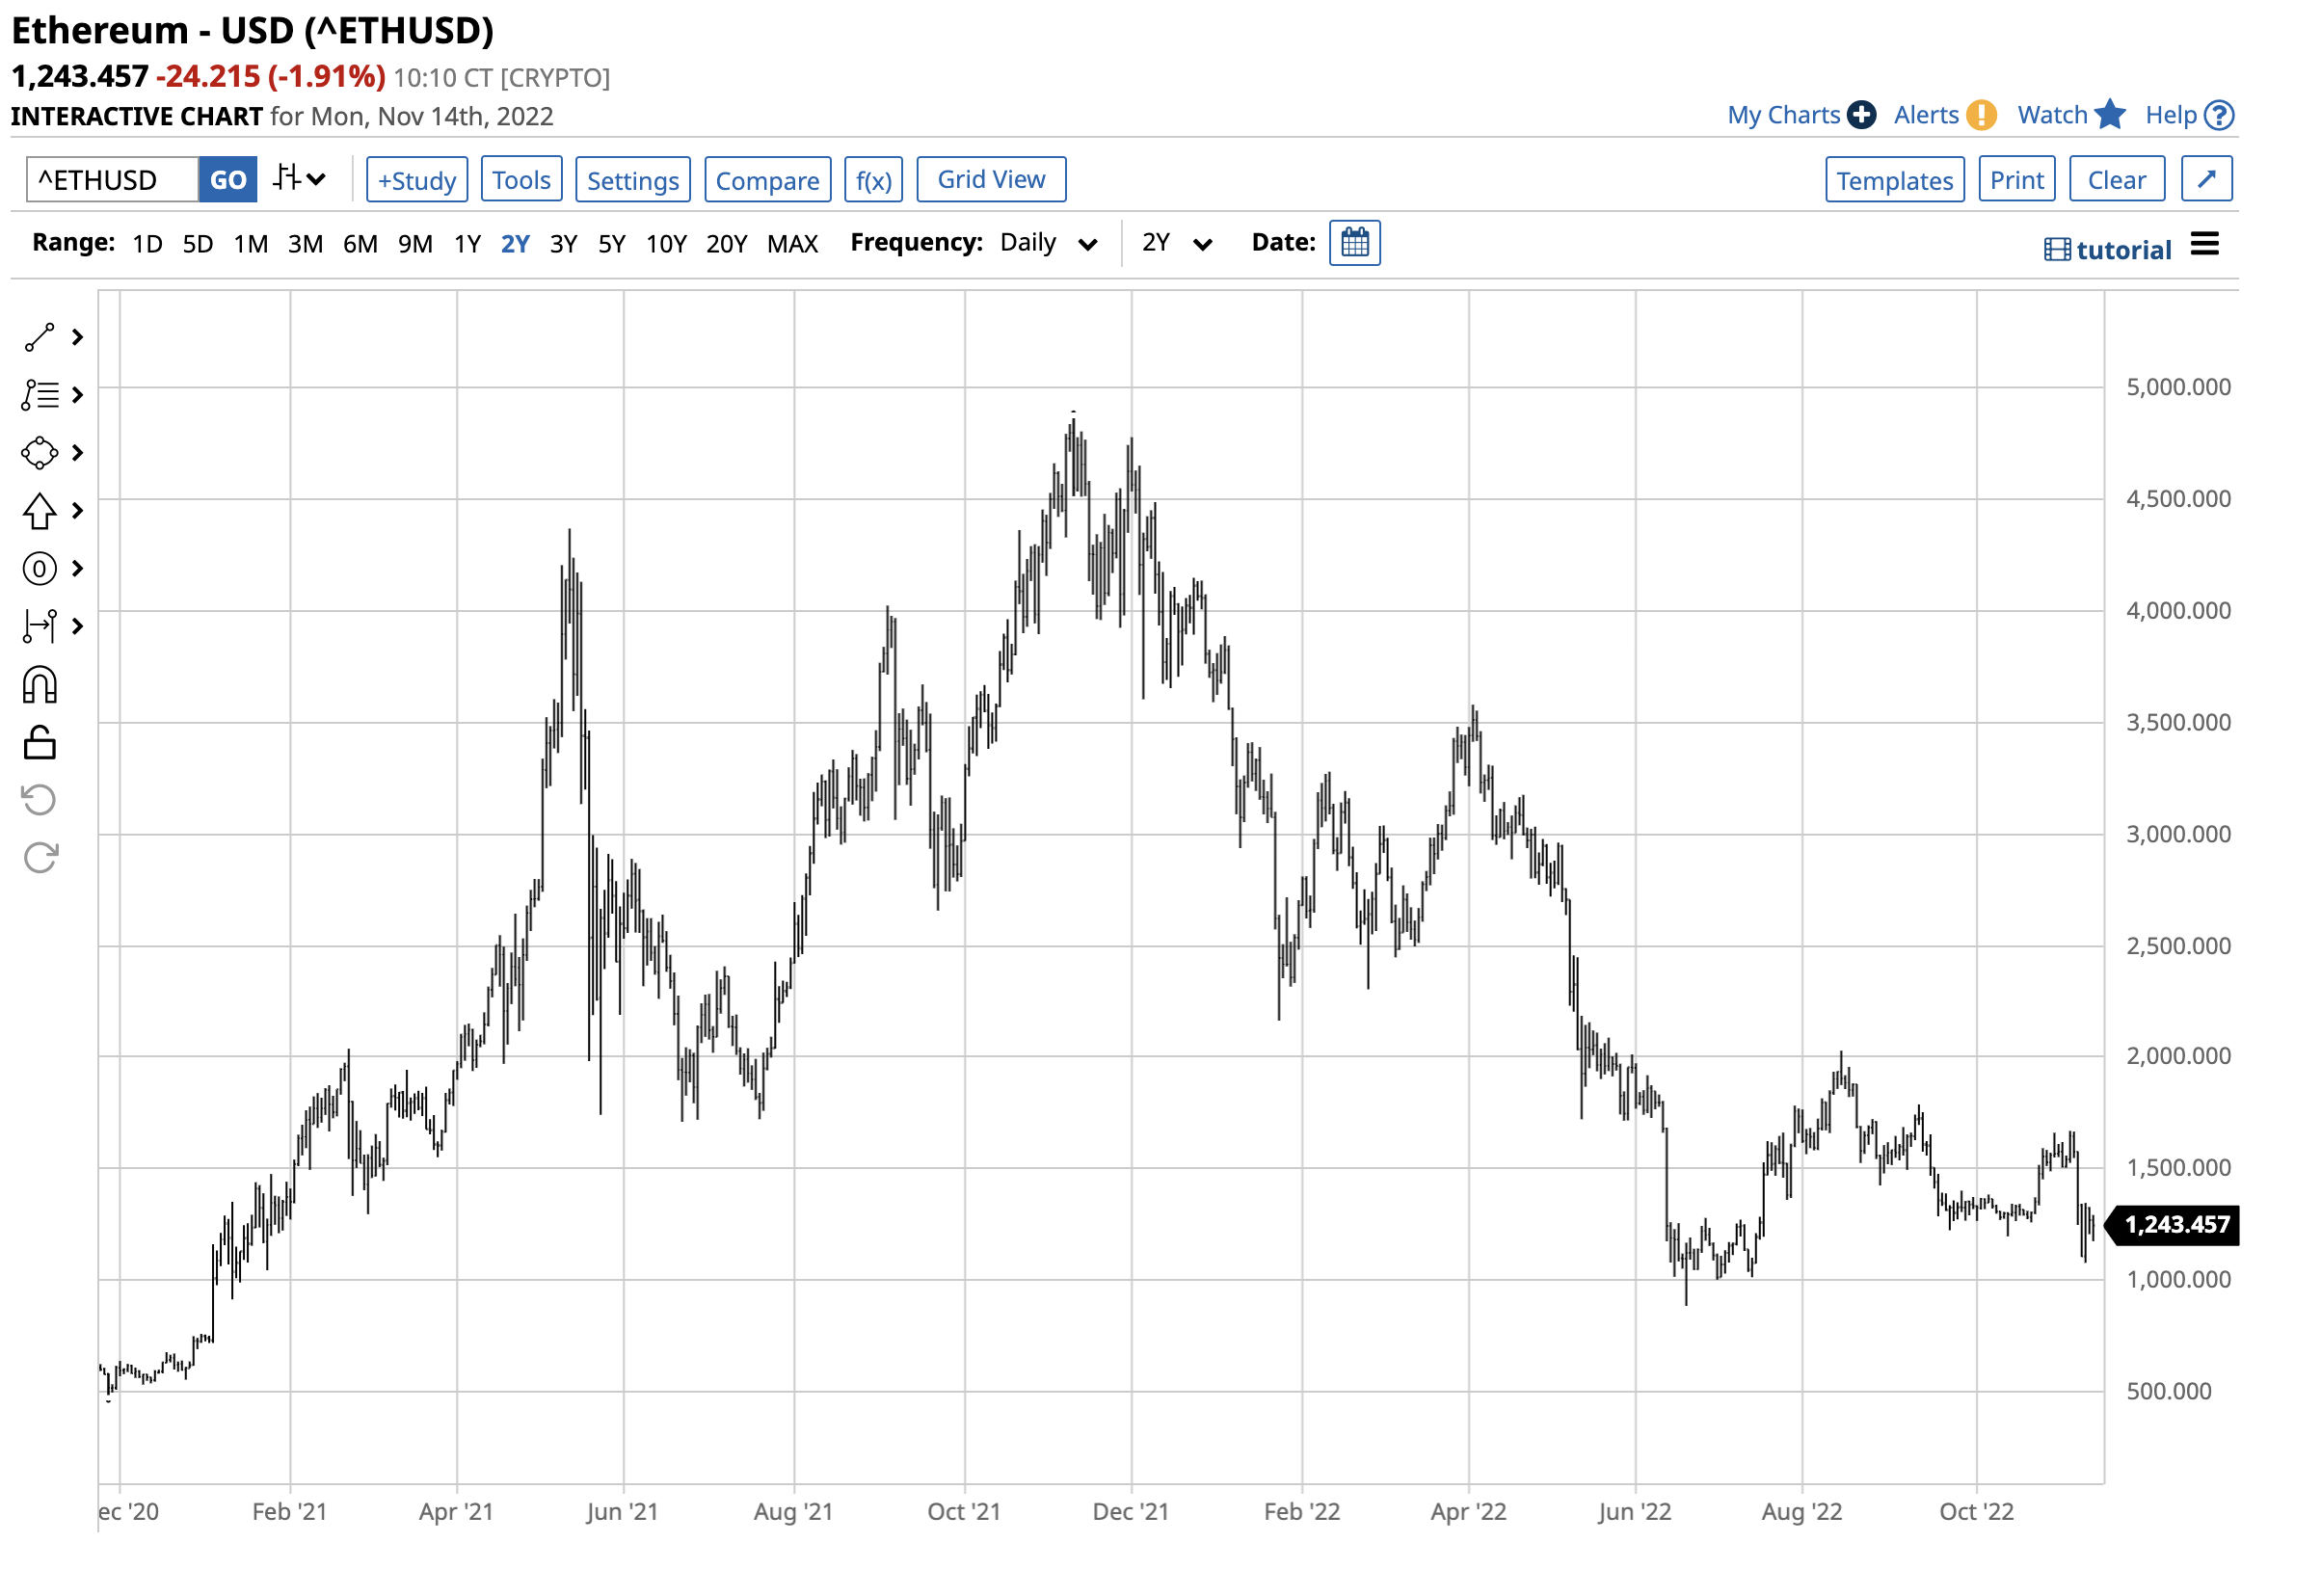Select the arrow marker tool
Viewport: 2321px width, 1596px height.
[39, 511]
